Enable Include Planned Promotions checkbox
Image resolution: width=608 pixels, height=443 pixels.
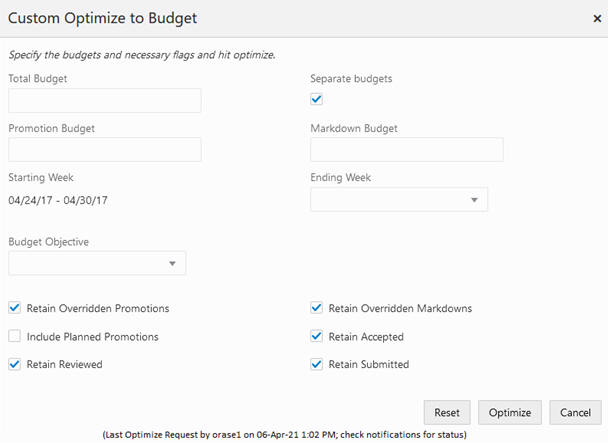click(x=14, y=336)
